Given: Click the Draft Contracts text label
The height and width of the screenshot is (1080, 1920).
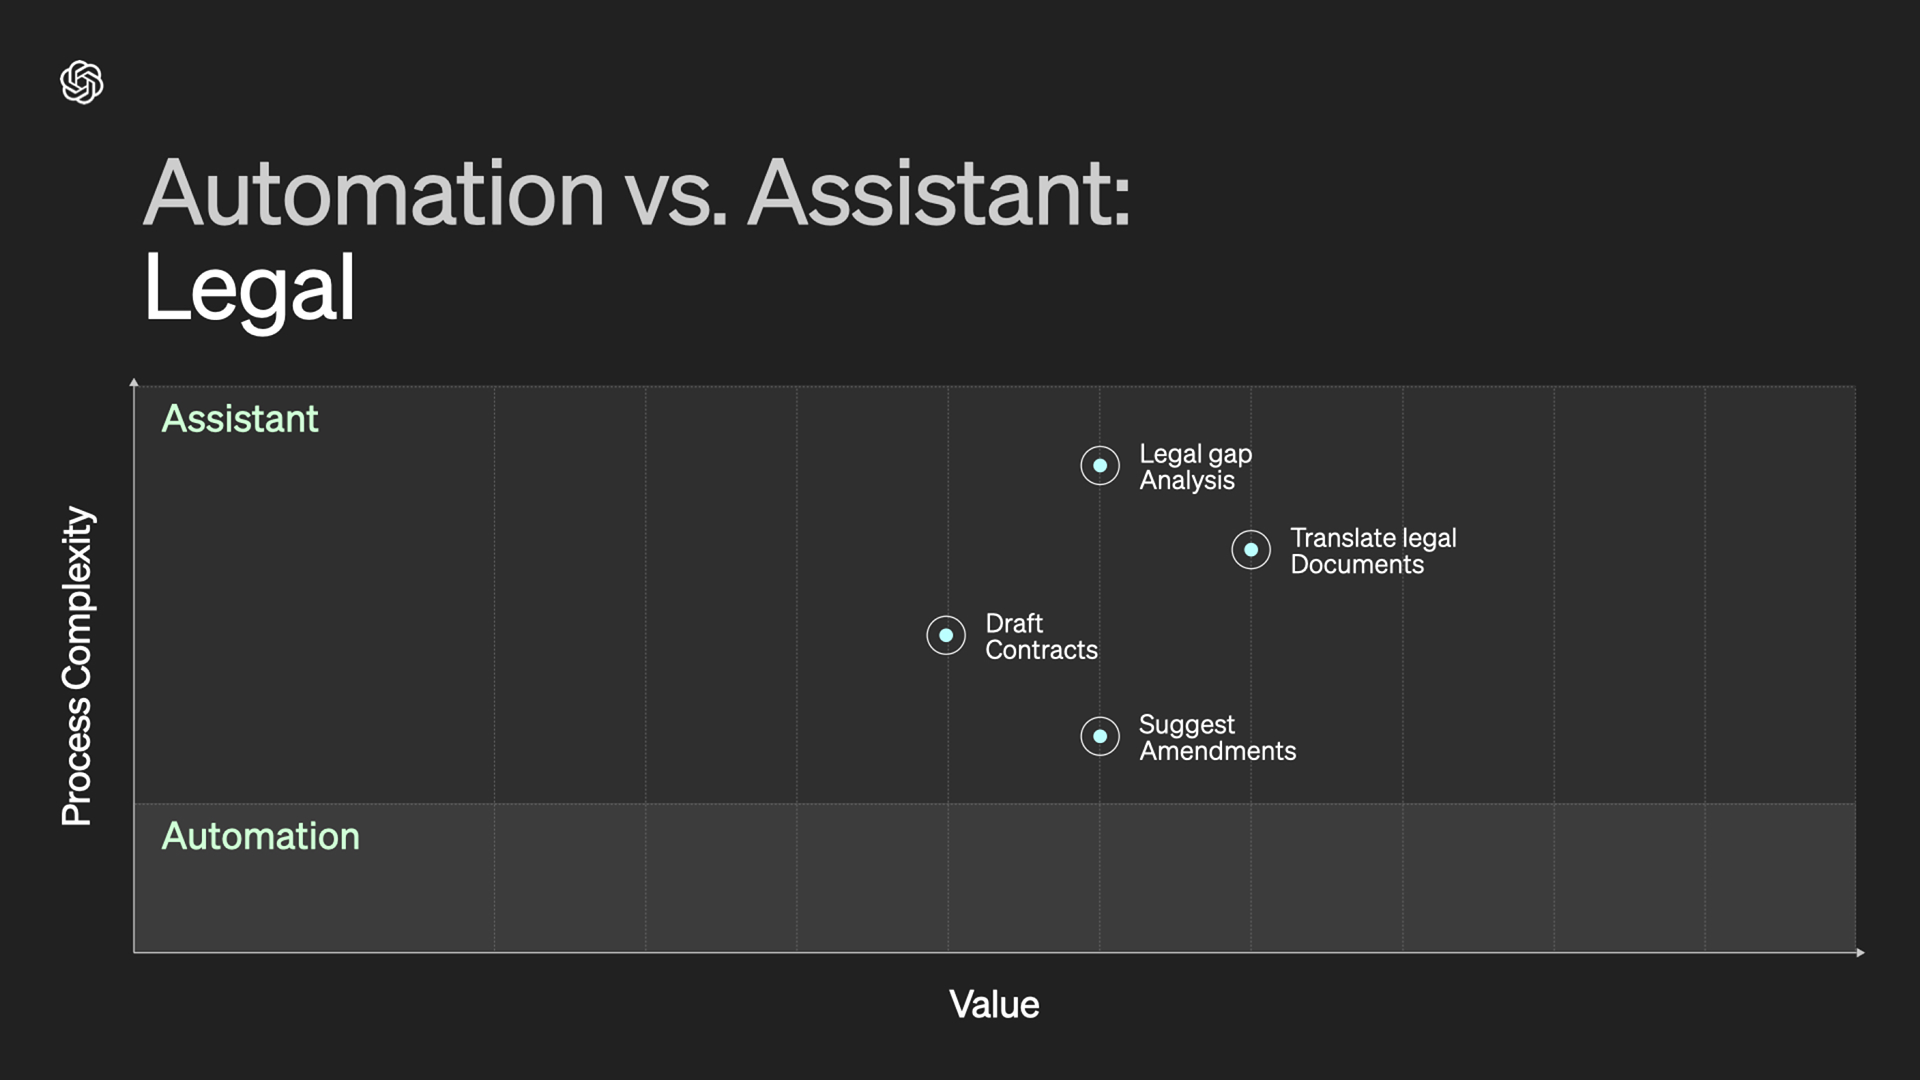Looking at the screenshot, I should tap(1041, 636).
